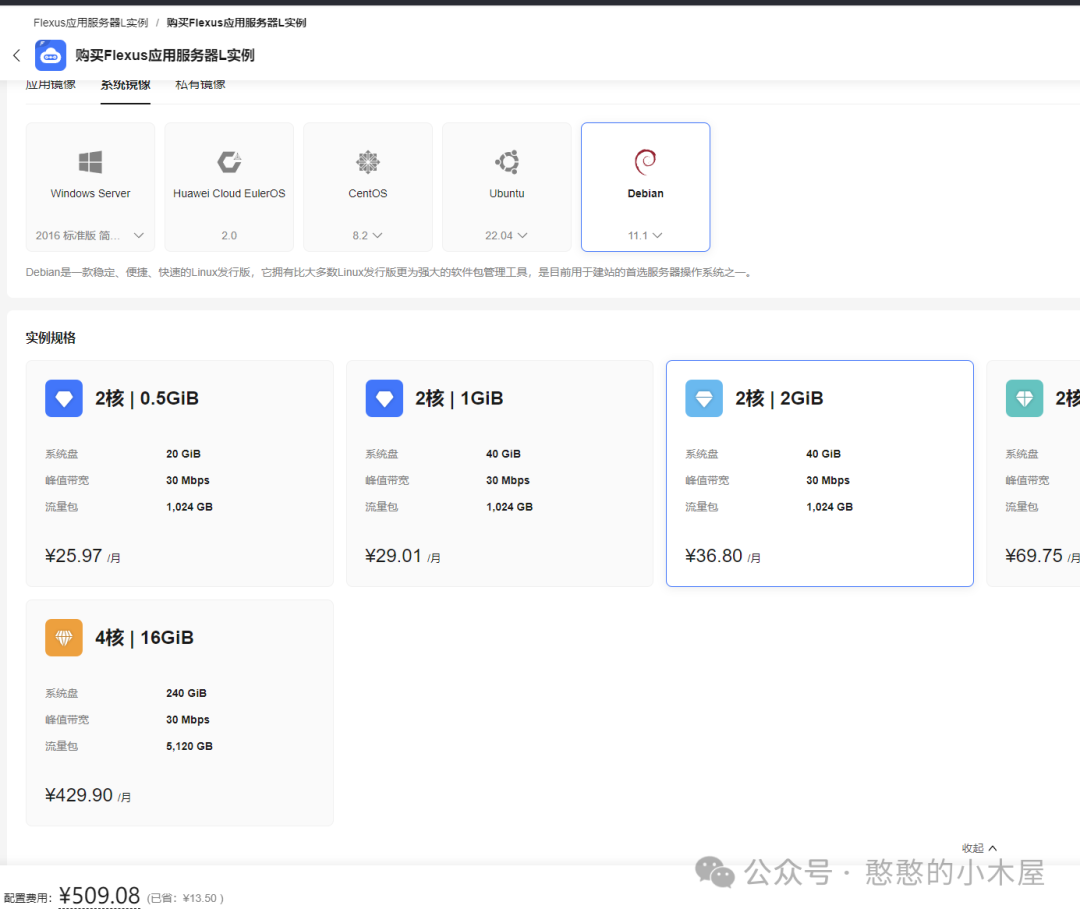Click the orange diamond icon for 4核 16GiB
Image resolution: width=1080 pixels, height=916 pixels.
(64, 637)
